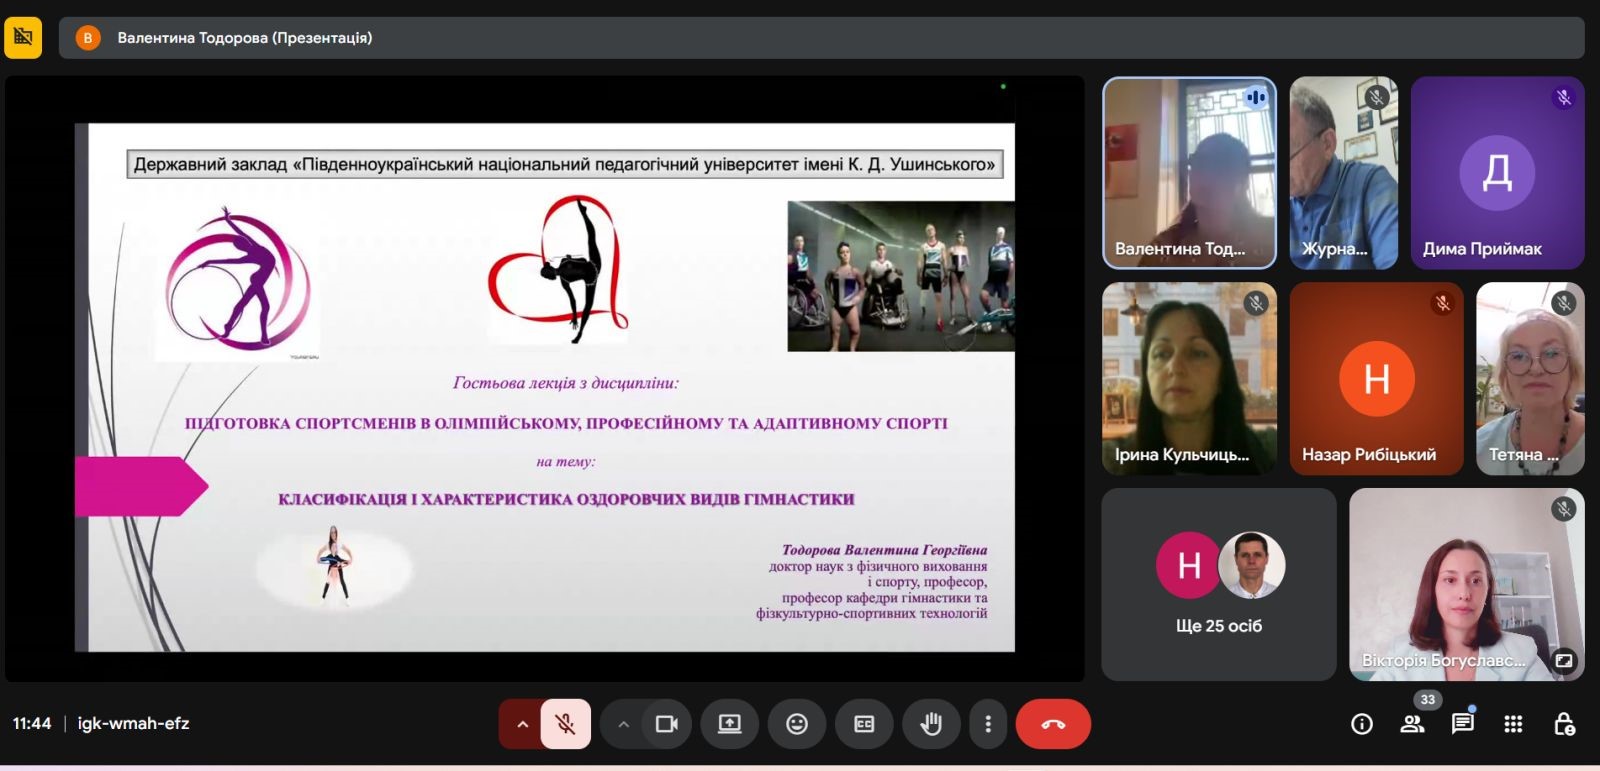
Task: Leave the call
Action: [x=1053, y=724]
